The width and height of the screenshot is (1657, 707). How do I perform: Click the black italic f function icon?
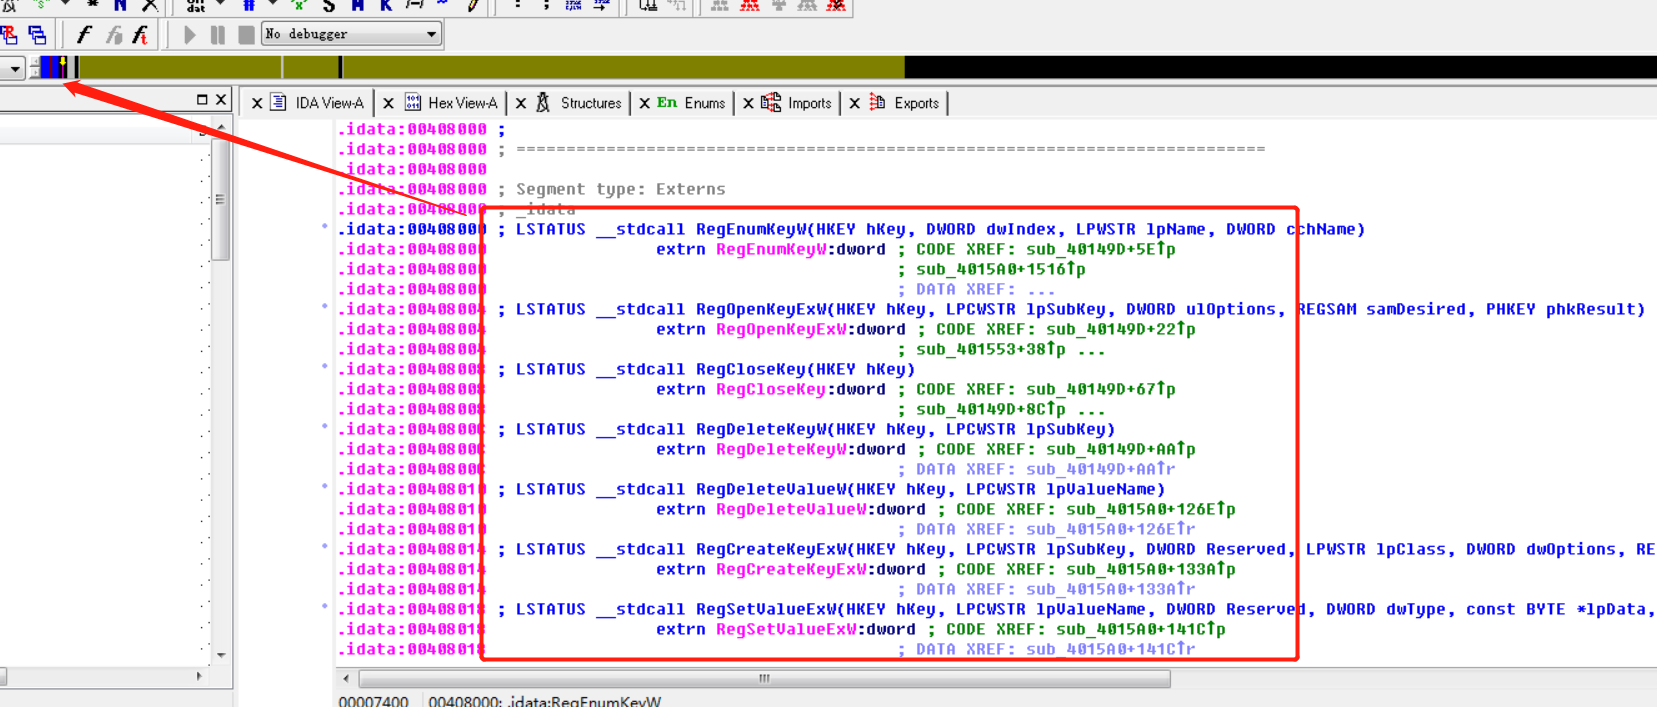[84, 35]
